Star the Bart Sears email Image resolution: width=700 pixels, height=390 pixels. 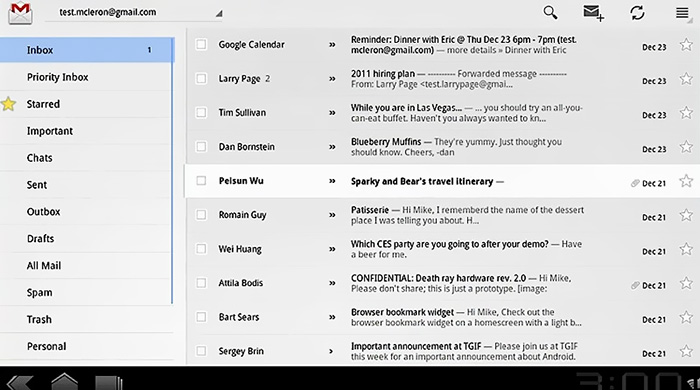(686, 317)
